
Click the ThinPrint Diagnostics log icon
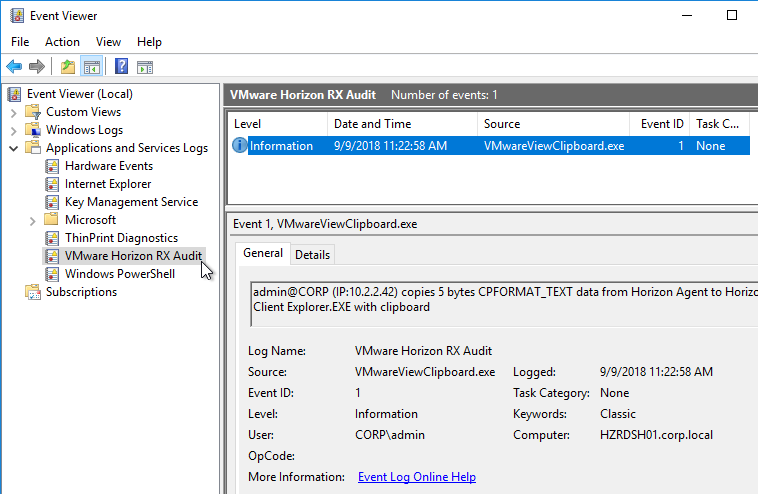tap(52, 238)
